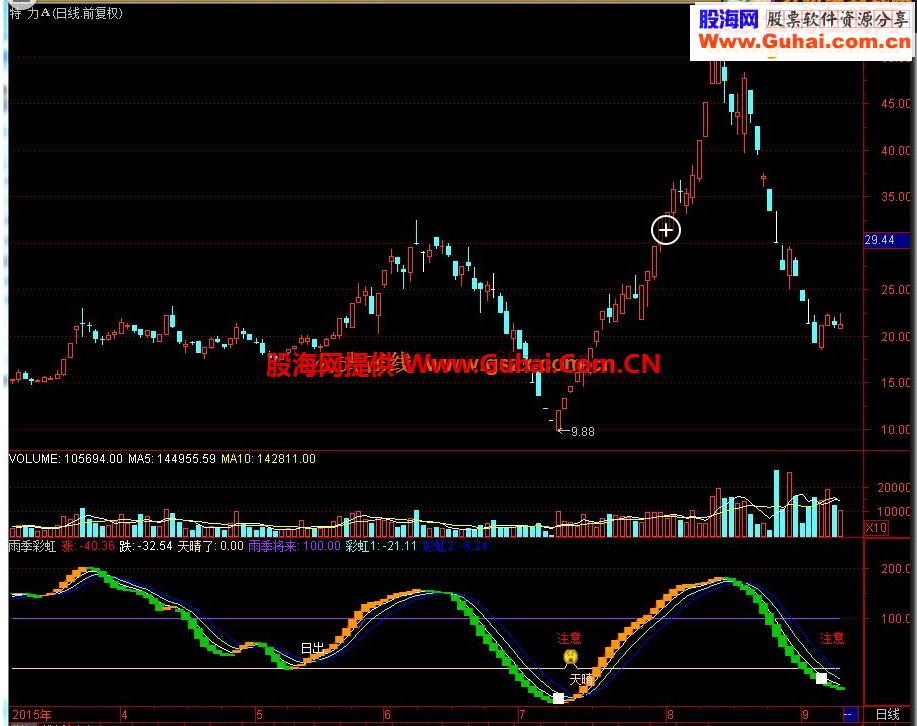917x726 pixels.
Task: Click the 15.00 price axis label
Action: 896,383
